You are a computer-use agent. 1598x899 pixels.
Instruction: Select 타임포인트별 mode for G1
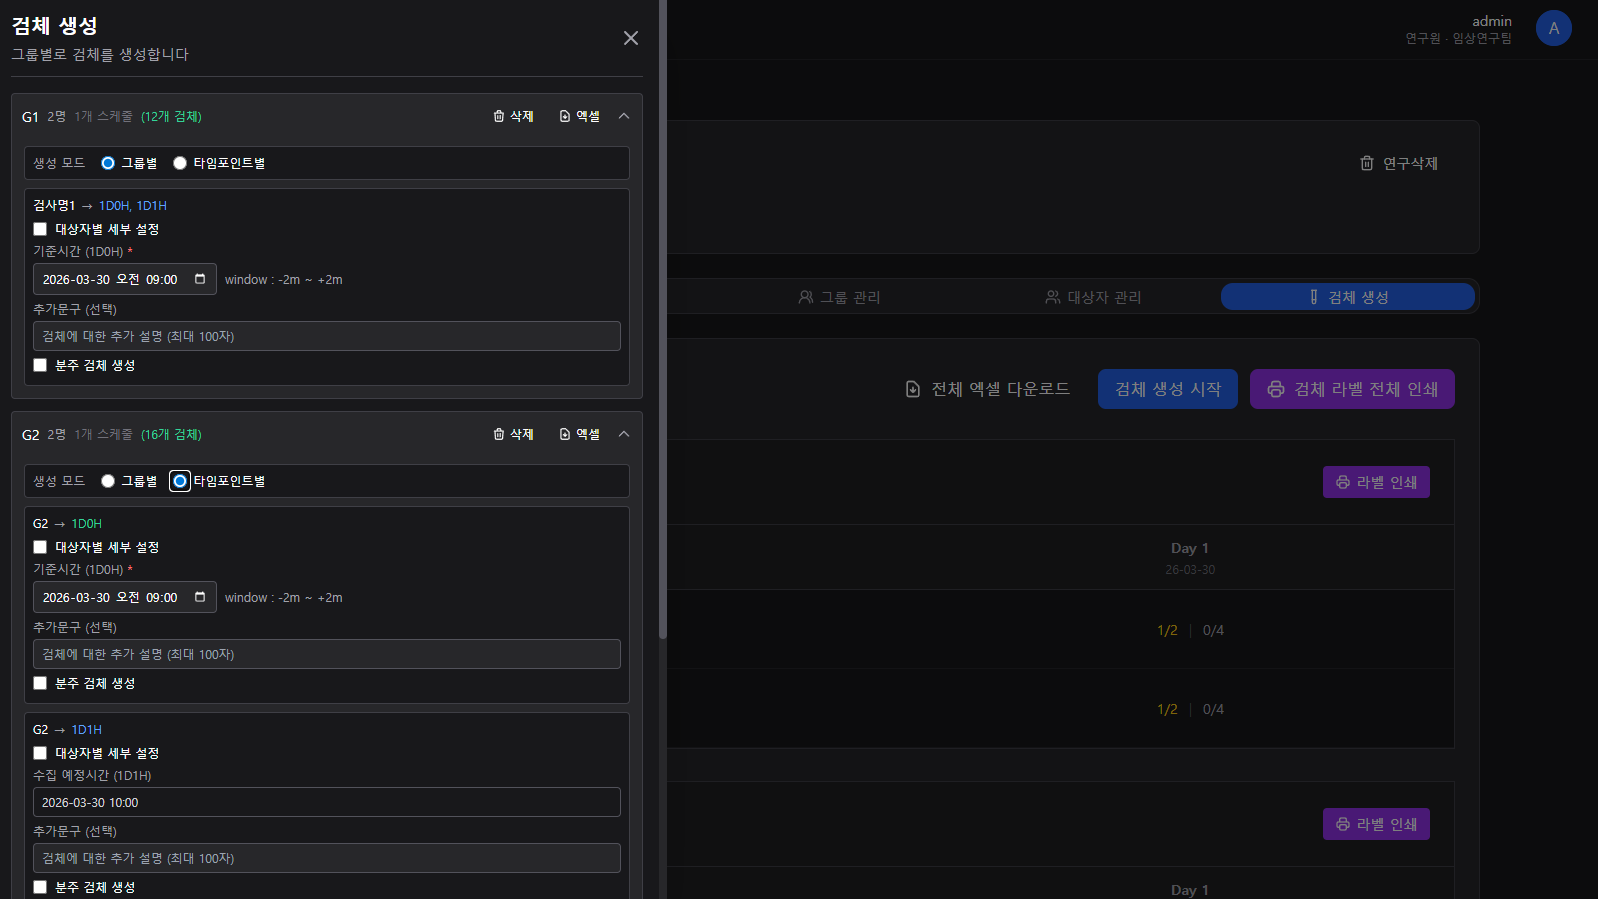pos(180,163)
